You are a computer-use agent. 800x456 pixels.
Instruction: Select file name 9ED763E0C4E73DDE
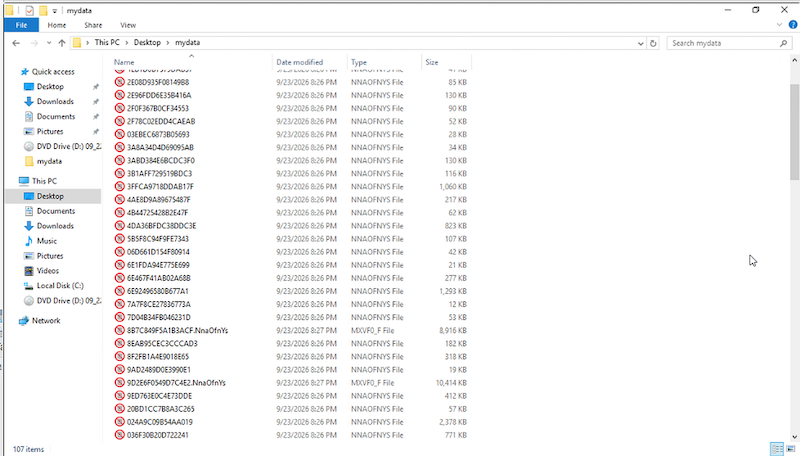tap(159, 396)
